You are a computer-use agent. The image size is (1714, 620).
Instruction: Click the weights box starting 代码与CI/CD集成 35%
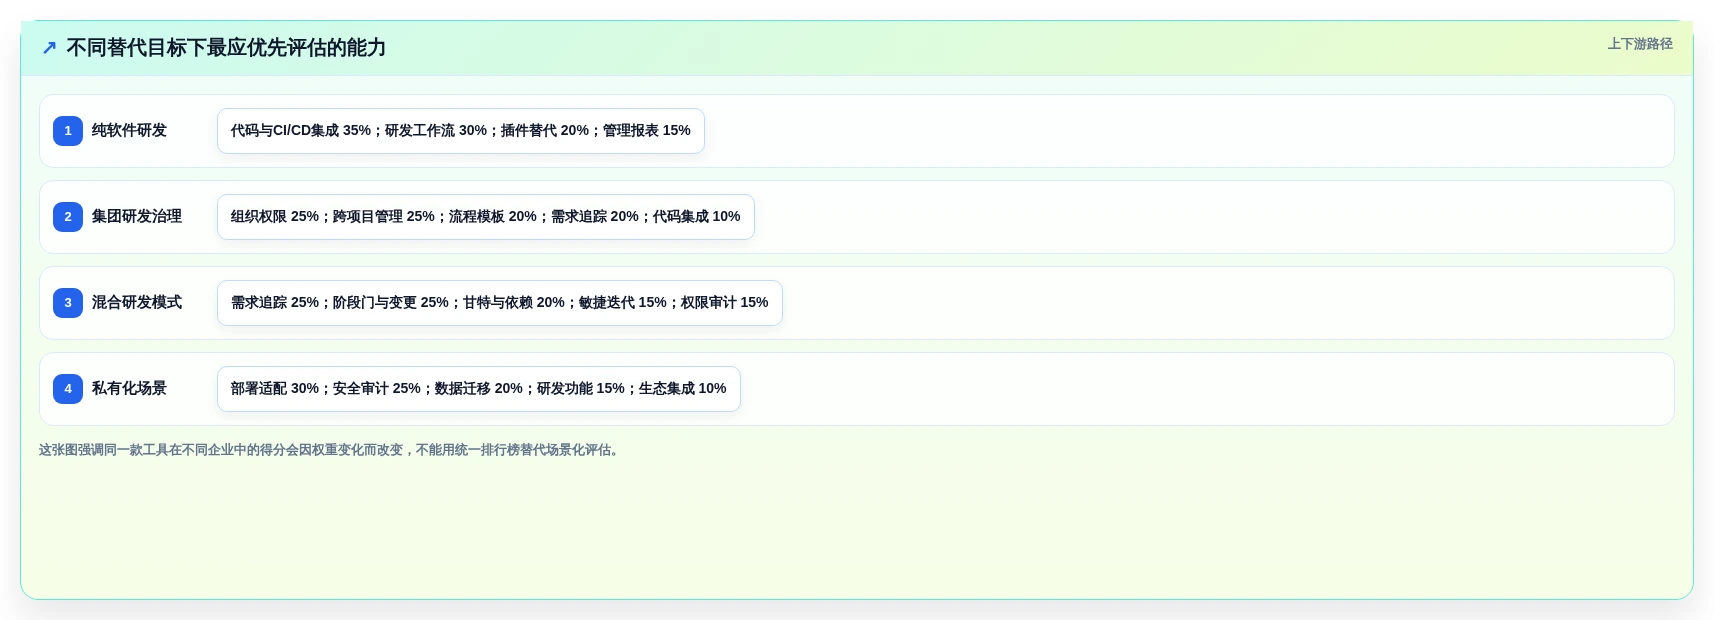point(461,131)
